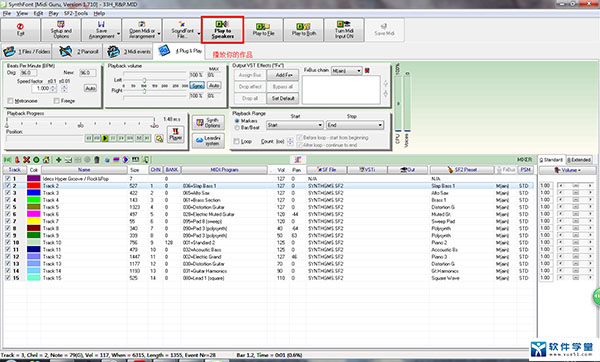The image size is (600, 362).
Task: Click the MIDI Program column header
Action: coord(224,170)
